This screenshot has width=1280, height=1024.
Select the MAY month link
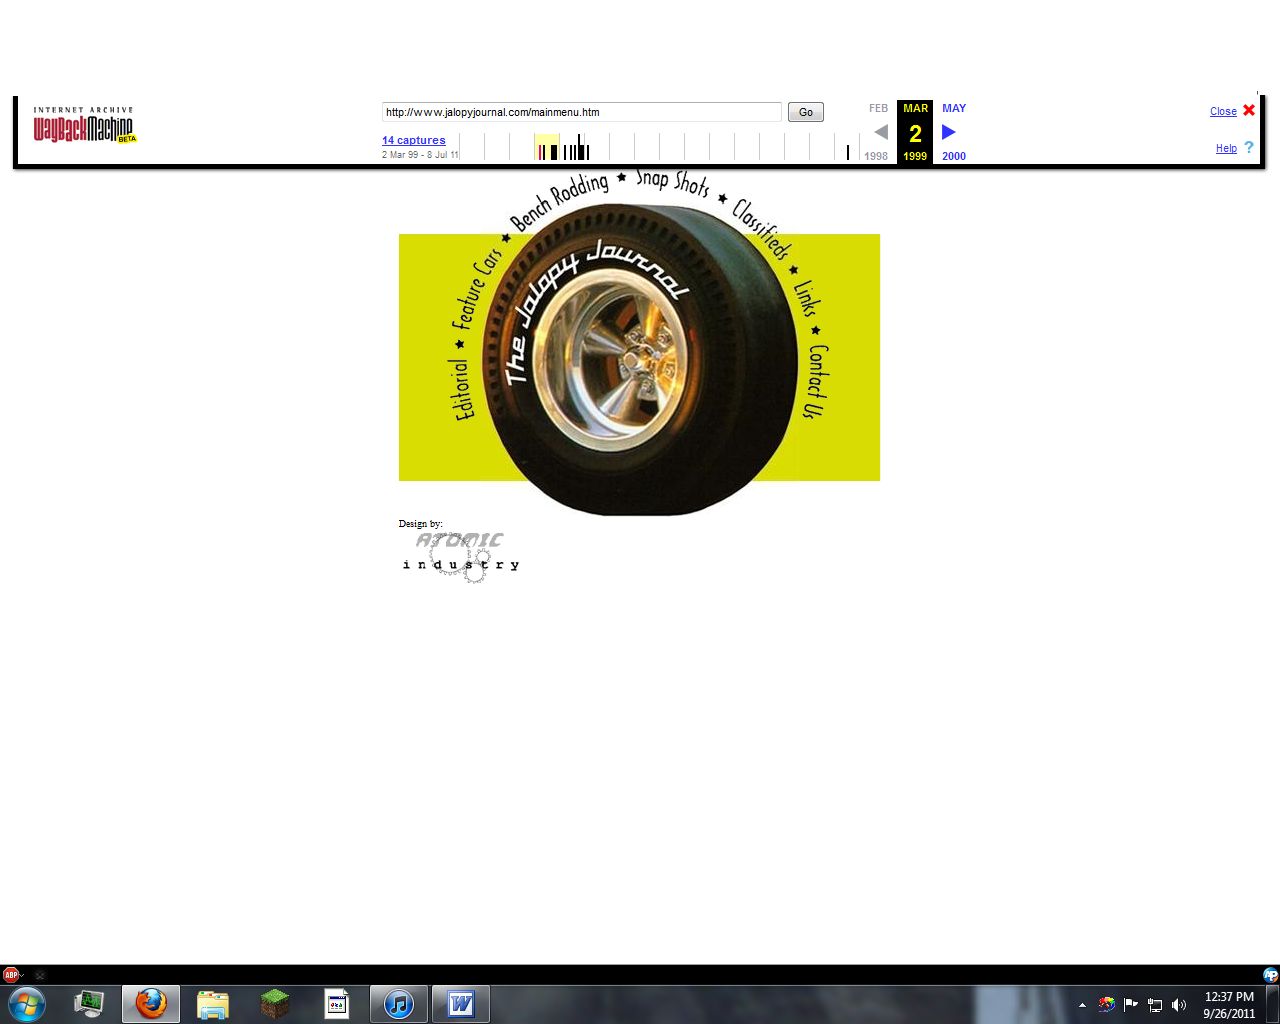pyautogui.click(x=954, y=108)
